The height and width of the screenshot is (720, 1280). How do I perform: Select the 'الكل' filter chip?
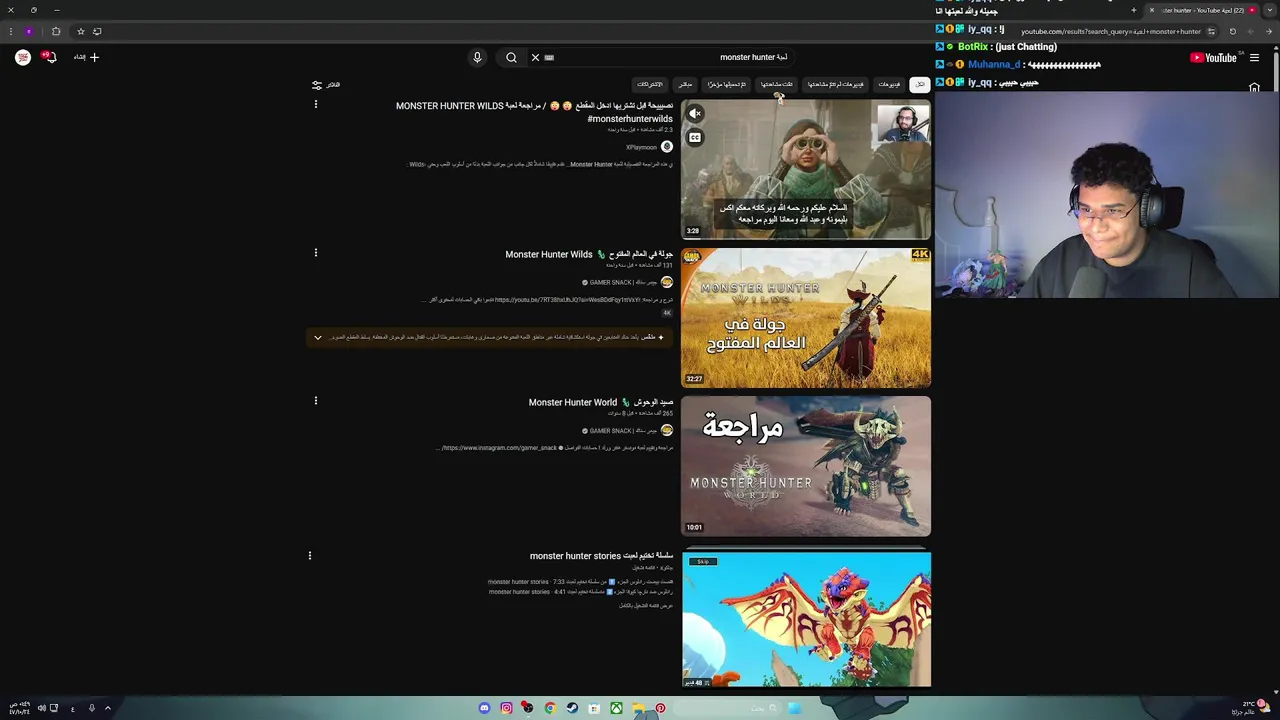(919, 84)
